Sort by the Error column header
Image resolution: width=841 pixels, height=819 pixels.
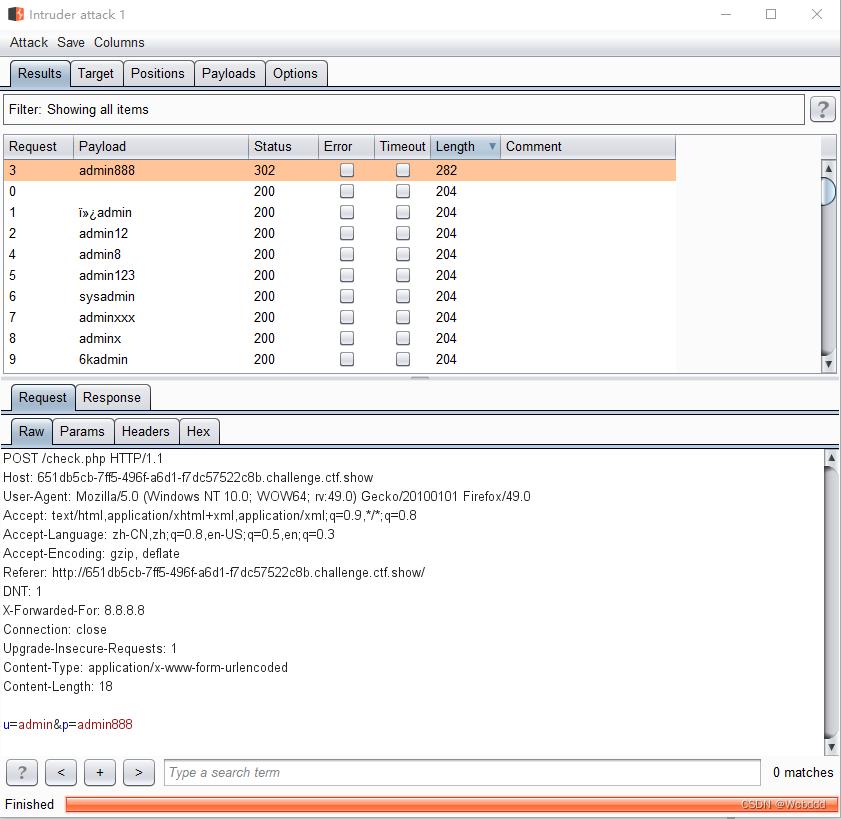click(346, 146)
